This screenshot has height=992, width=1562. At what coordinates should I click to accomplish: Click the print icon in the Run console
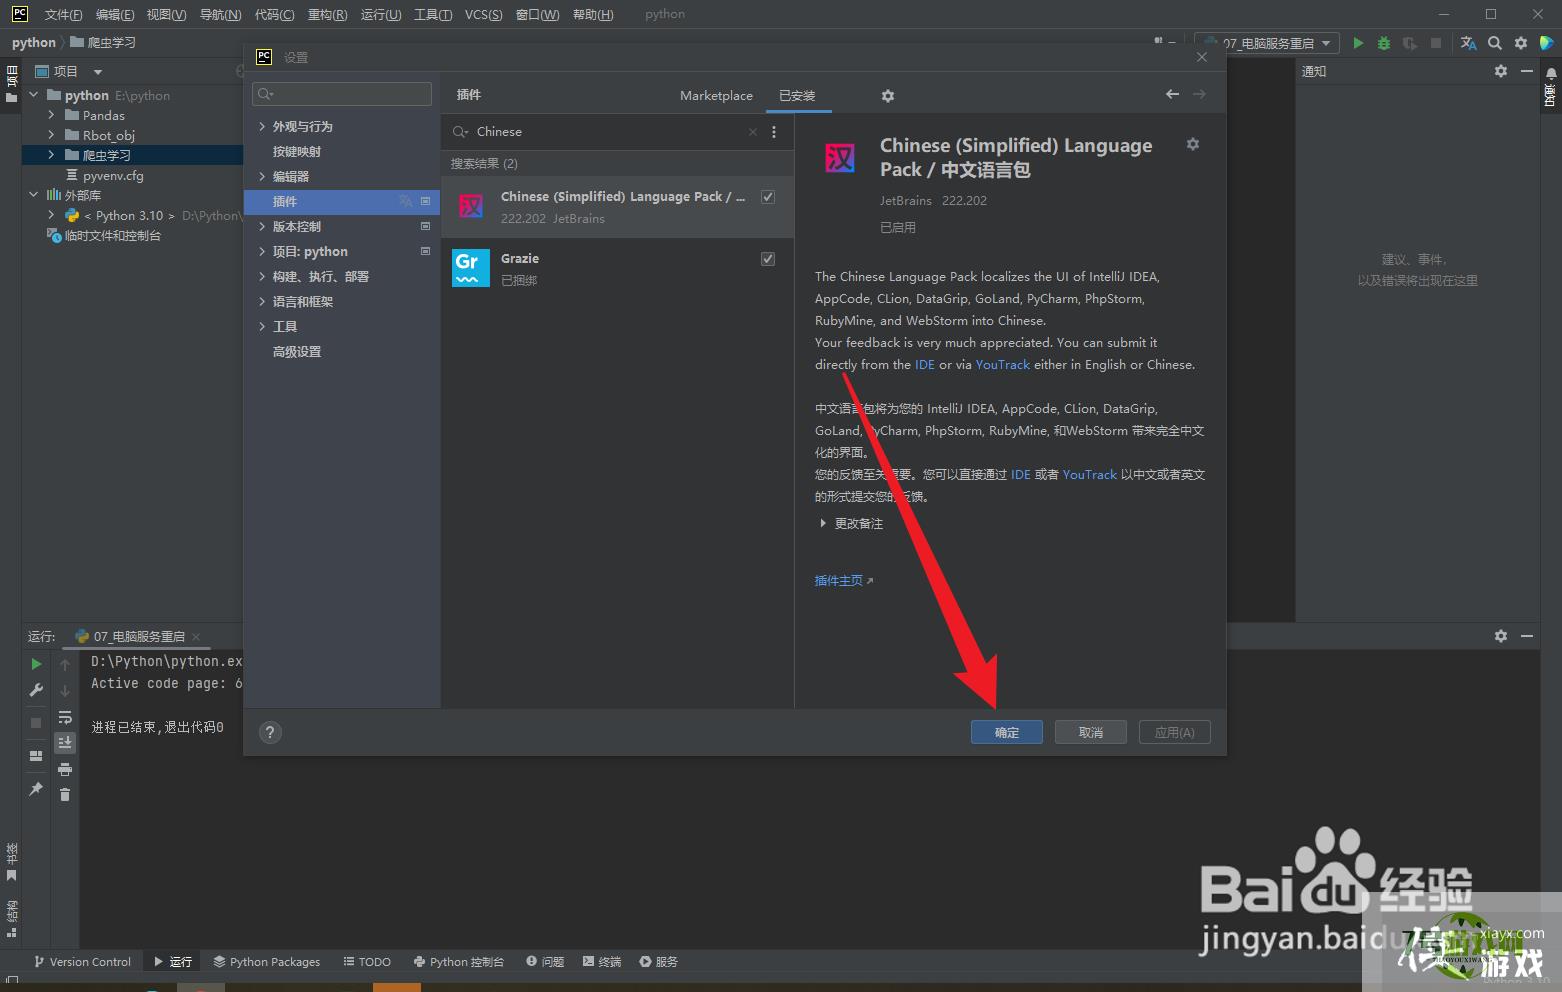pyautogui.click(x=65, y=769)
